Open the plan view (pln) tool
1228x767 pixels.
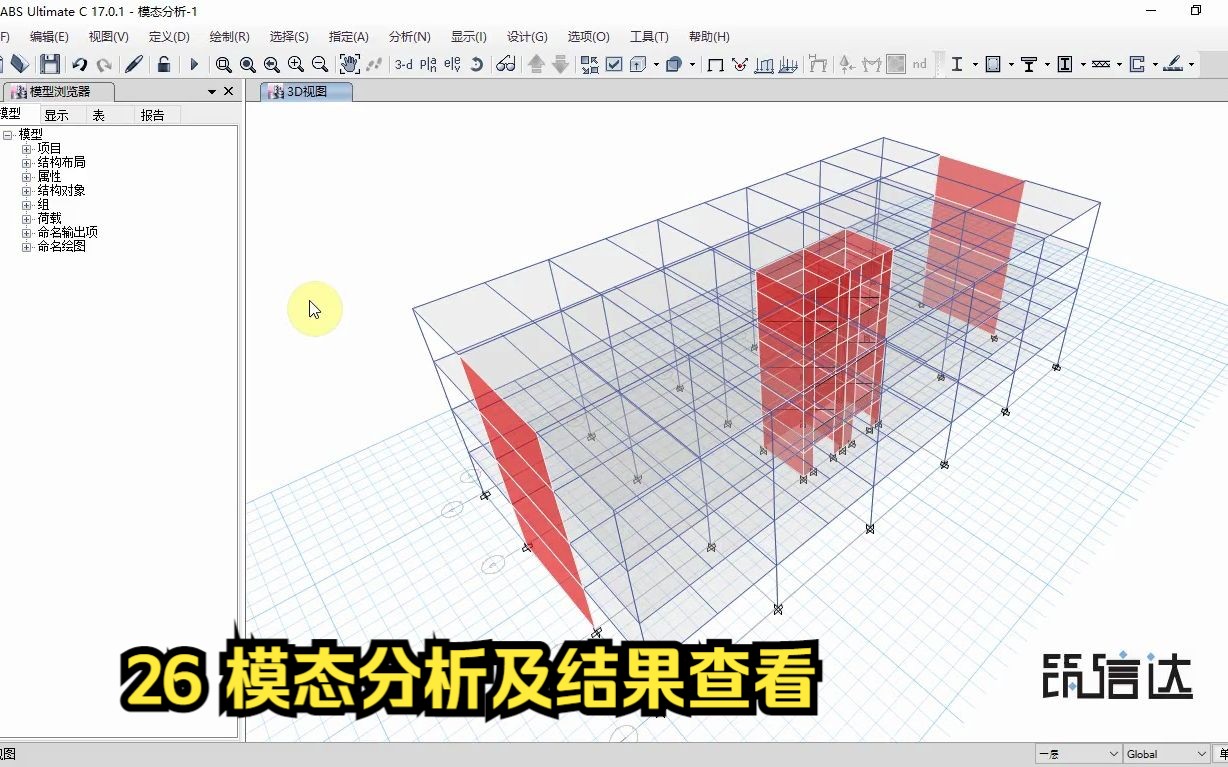[428, 64]
